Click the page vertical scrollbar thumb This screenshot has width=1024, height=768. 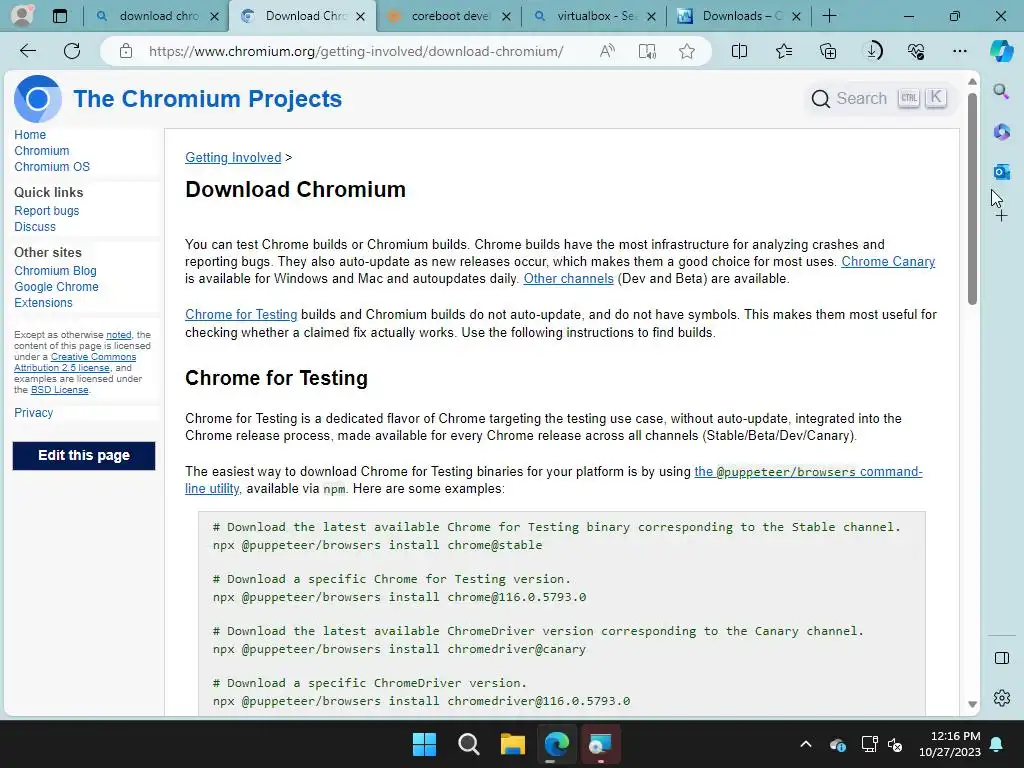(x=972, y=199)
